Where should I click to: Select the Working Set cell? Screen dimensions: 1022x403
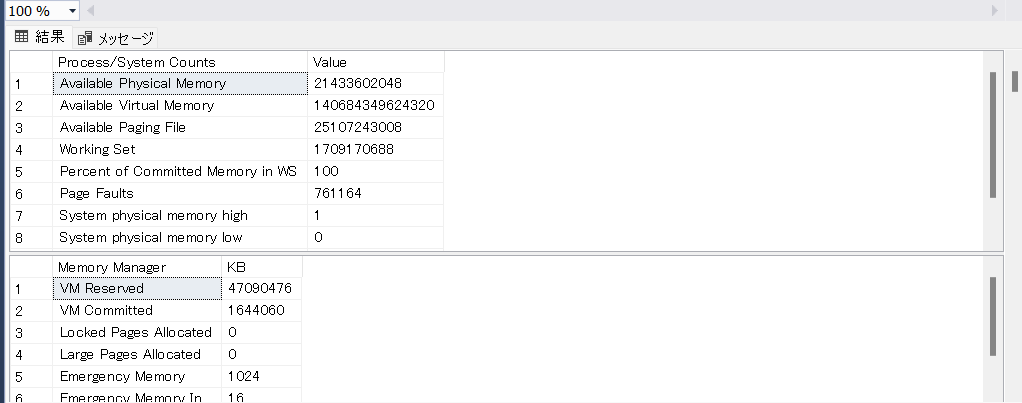(x=180, y=149)
